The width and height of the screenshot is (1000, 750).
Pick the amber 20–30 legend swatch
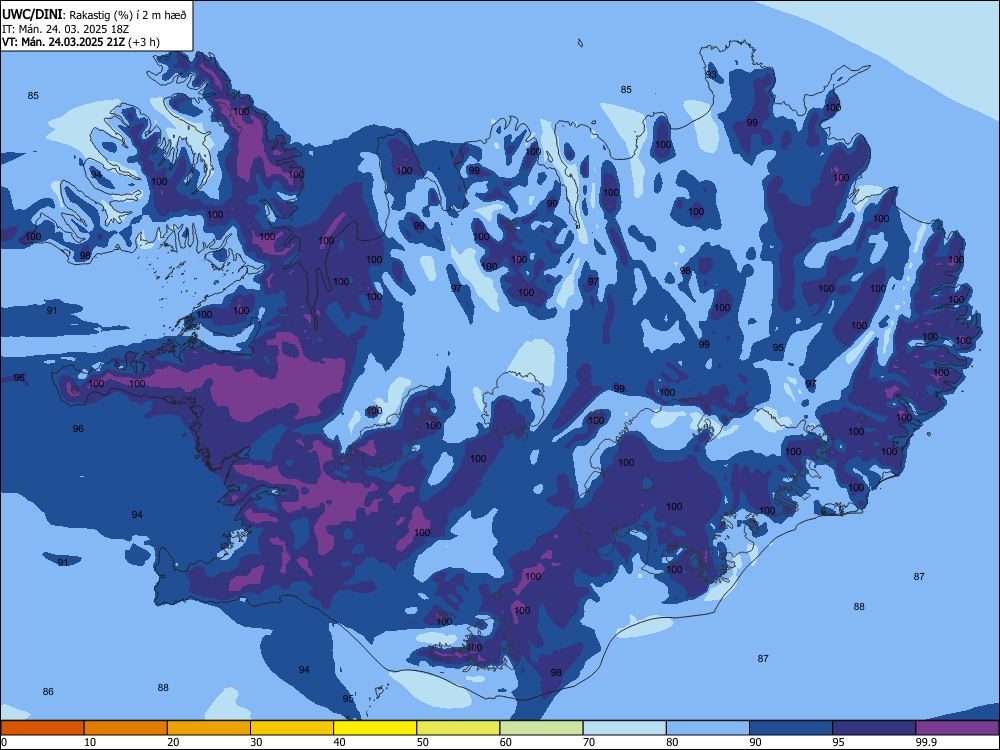209,728
